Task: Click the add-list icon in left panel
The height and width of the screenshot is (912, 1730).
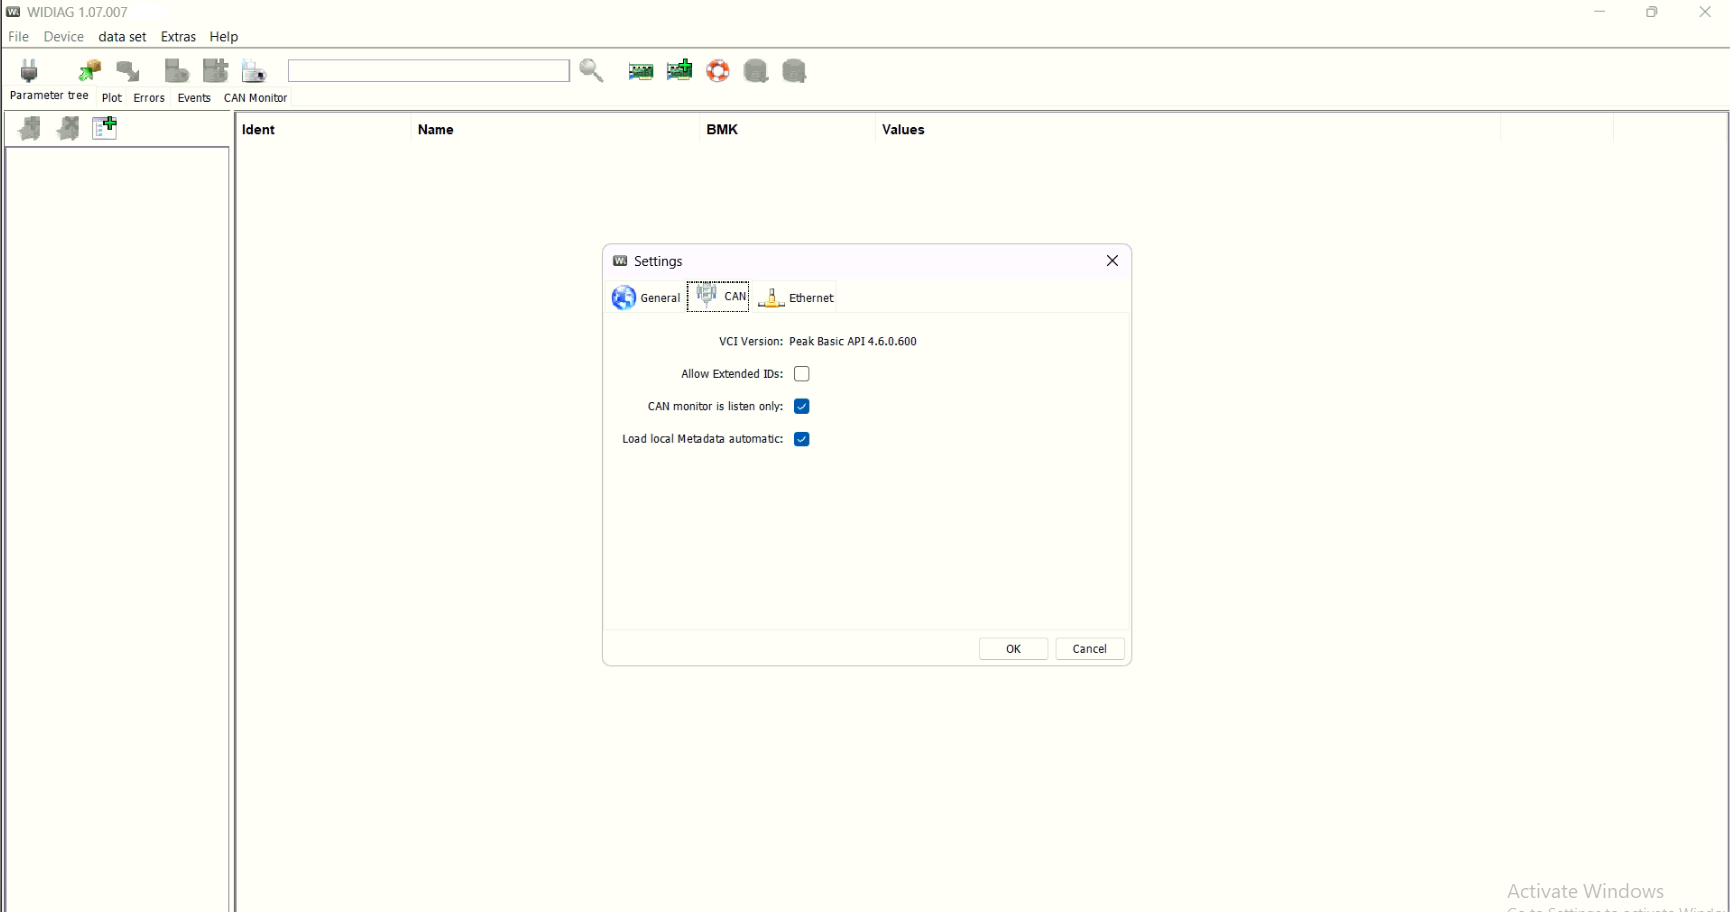Action: click(x=104, y=127)
